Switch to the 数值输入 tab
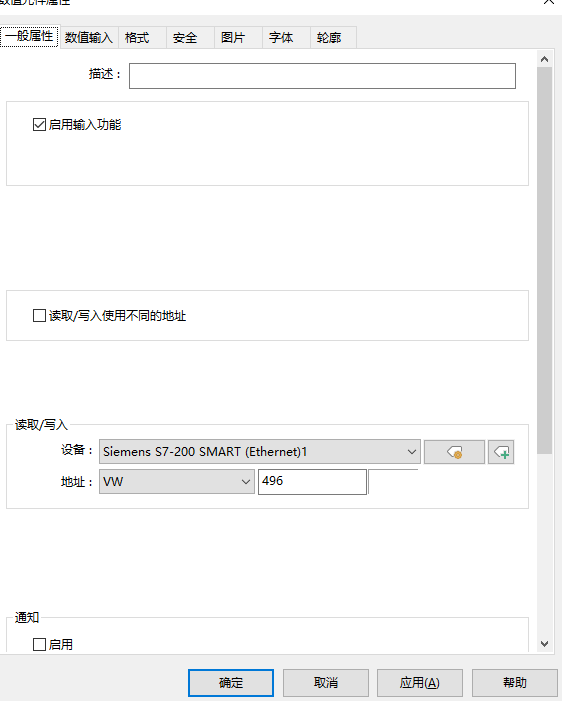Viewport: 562px width, 701px height. pyautogui.click(x=89, y=38)
